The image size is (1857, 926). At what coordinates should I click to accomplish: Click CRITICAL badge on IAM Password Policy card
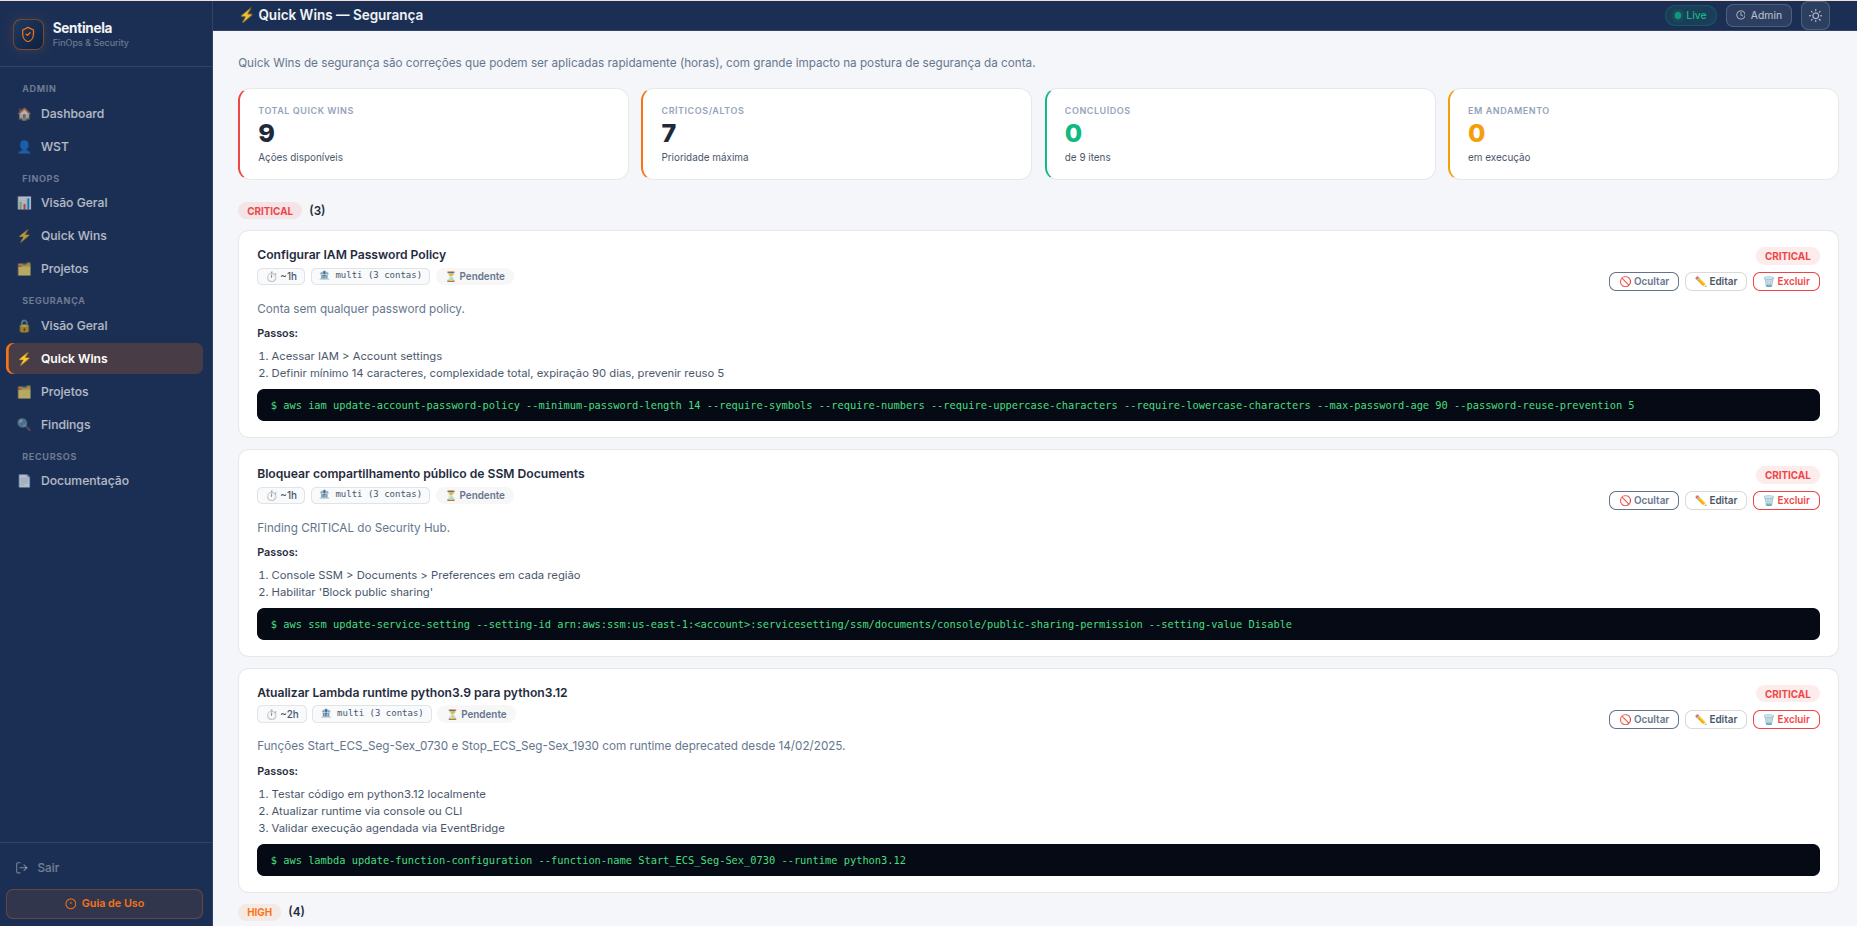(1787, 256)
